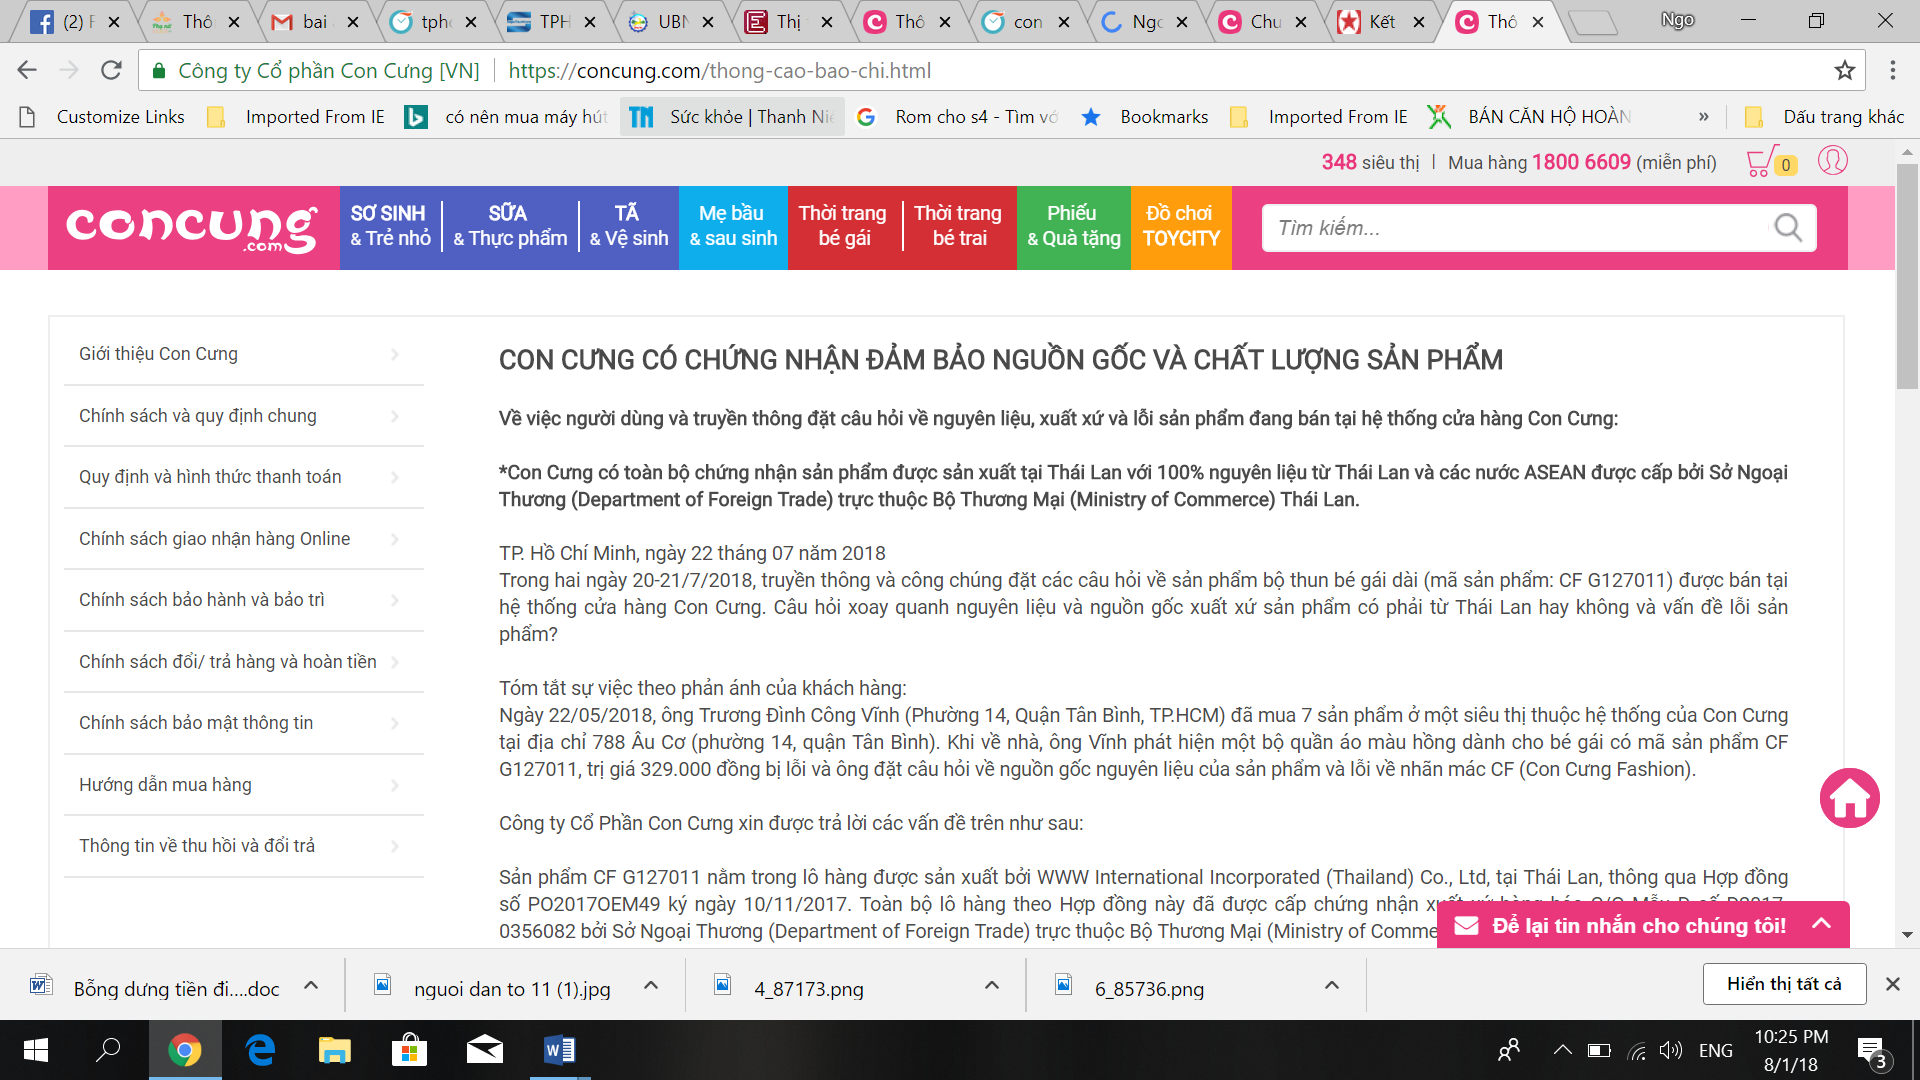1920x1080 pixels.
Task: Open People icon in system tray
Action: 1509,1050
